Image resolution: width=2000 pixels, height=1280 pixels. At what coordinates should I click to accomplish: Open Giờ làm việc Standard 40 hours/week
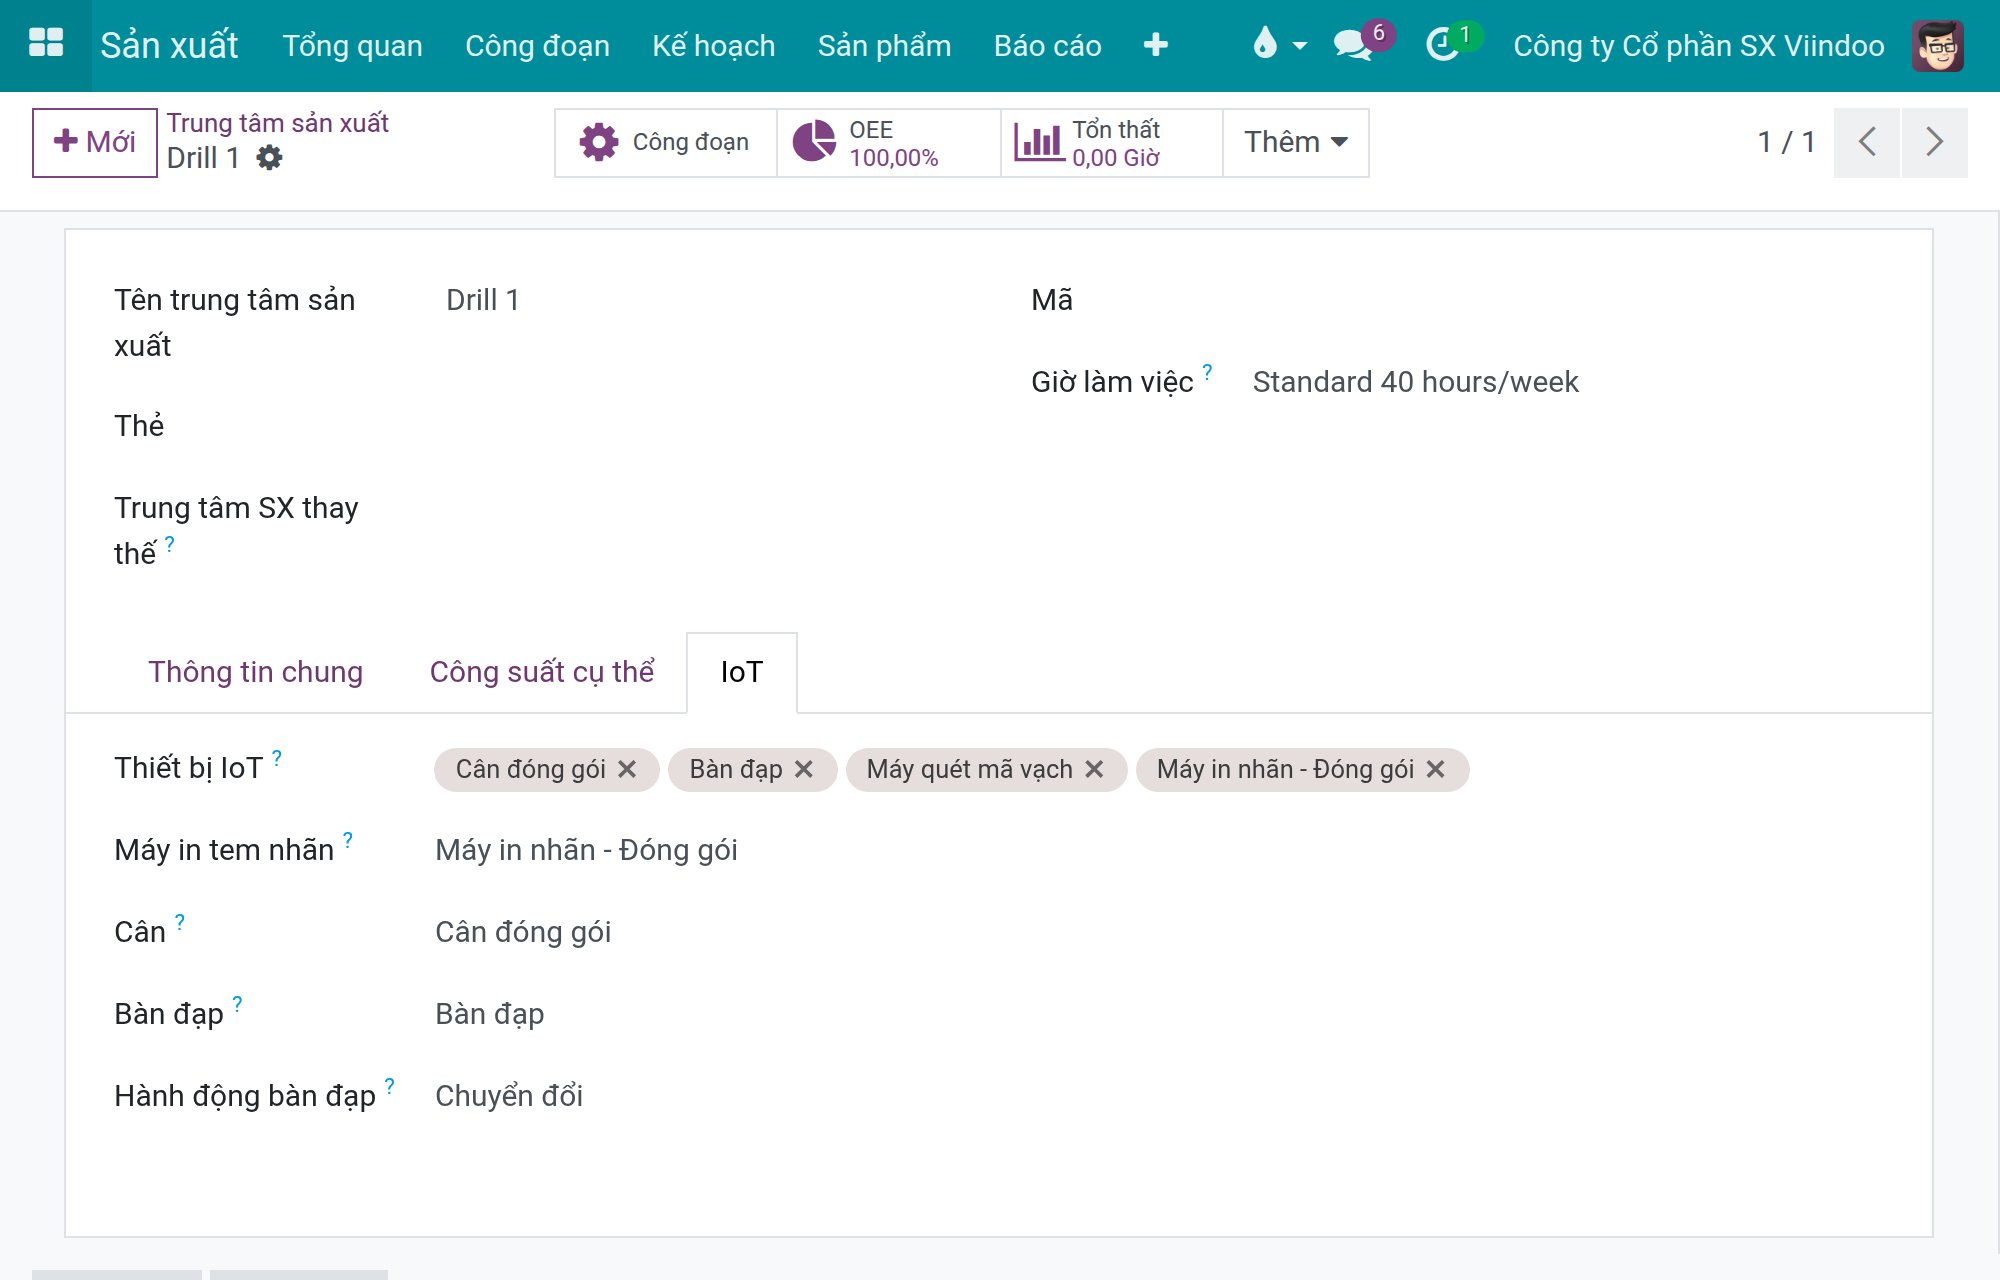click(x=1415, y=382)
